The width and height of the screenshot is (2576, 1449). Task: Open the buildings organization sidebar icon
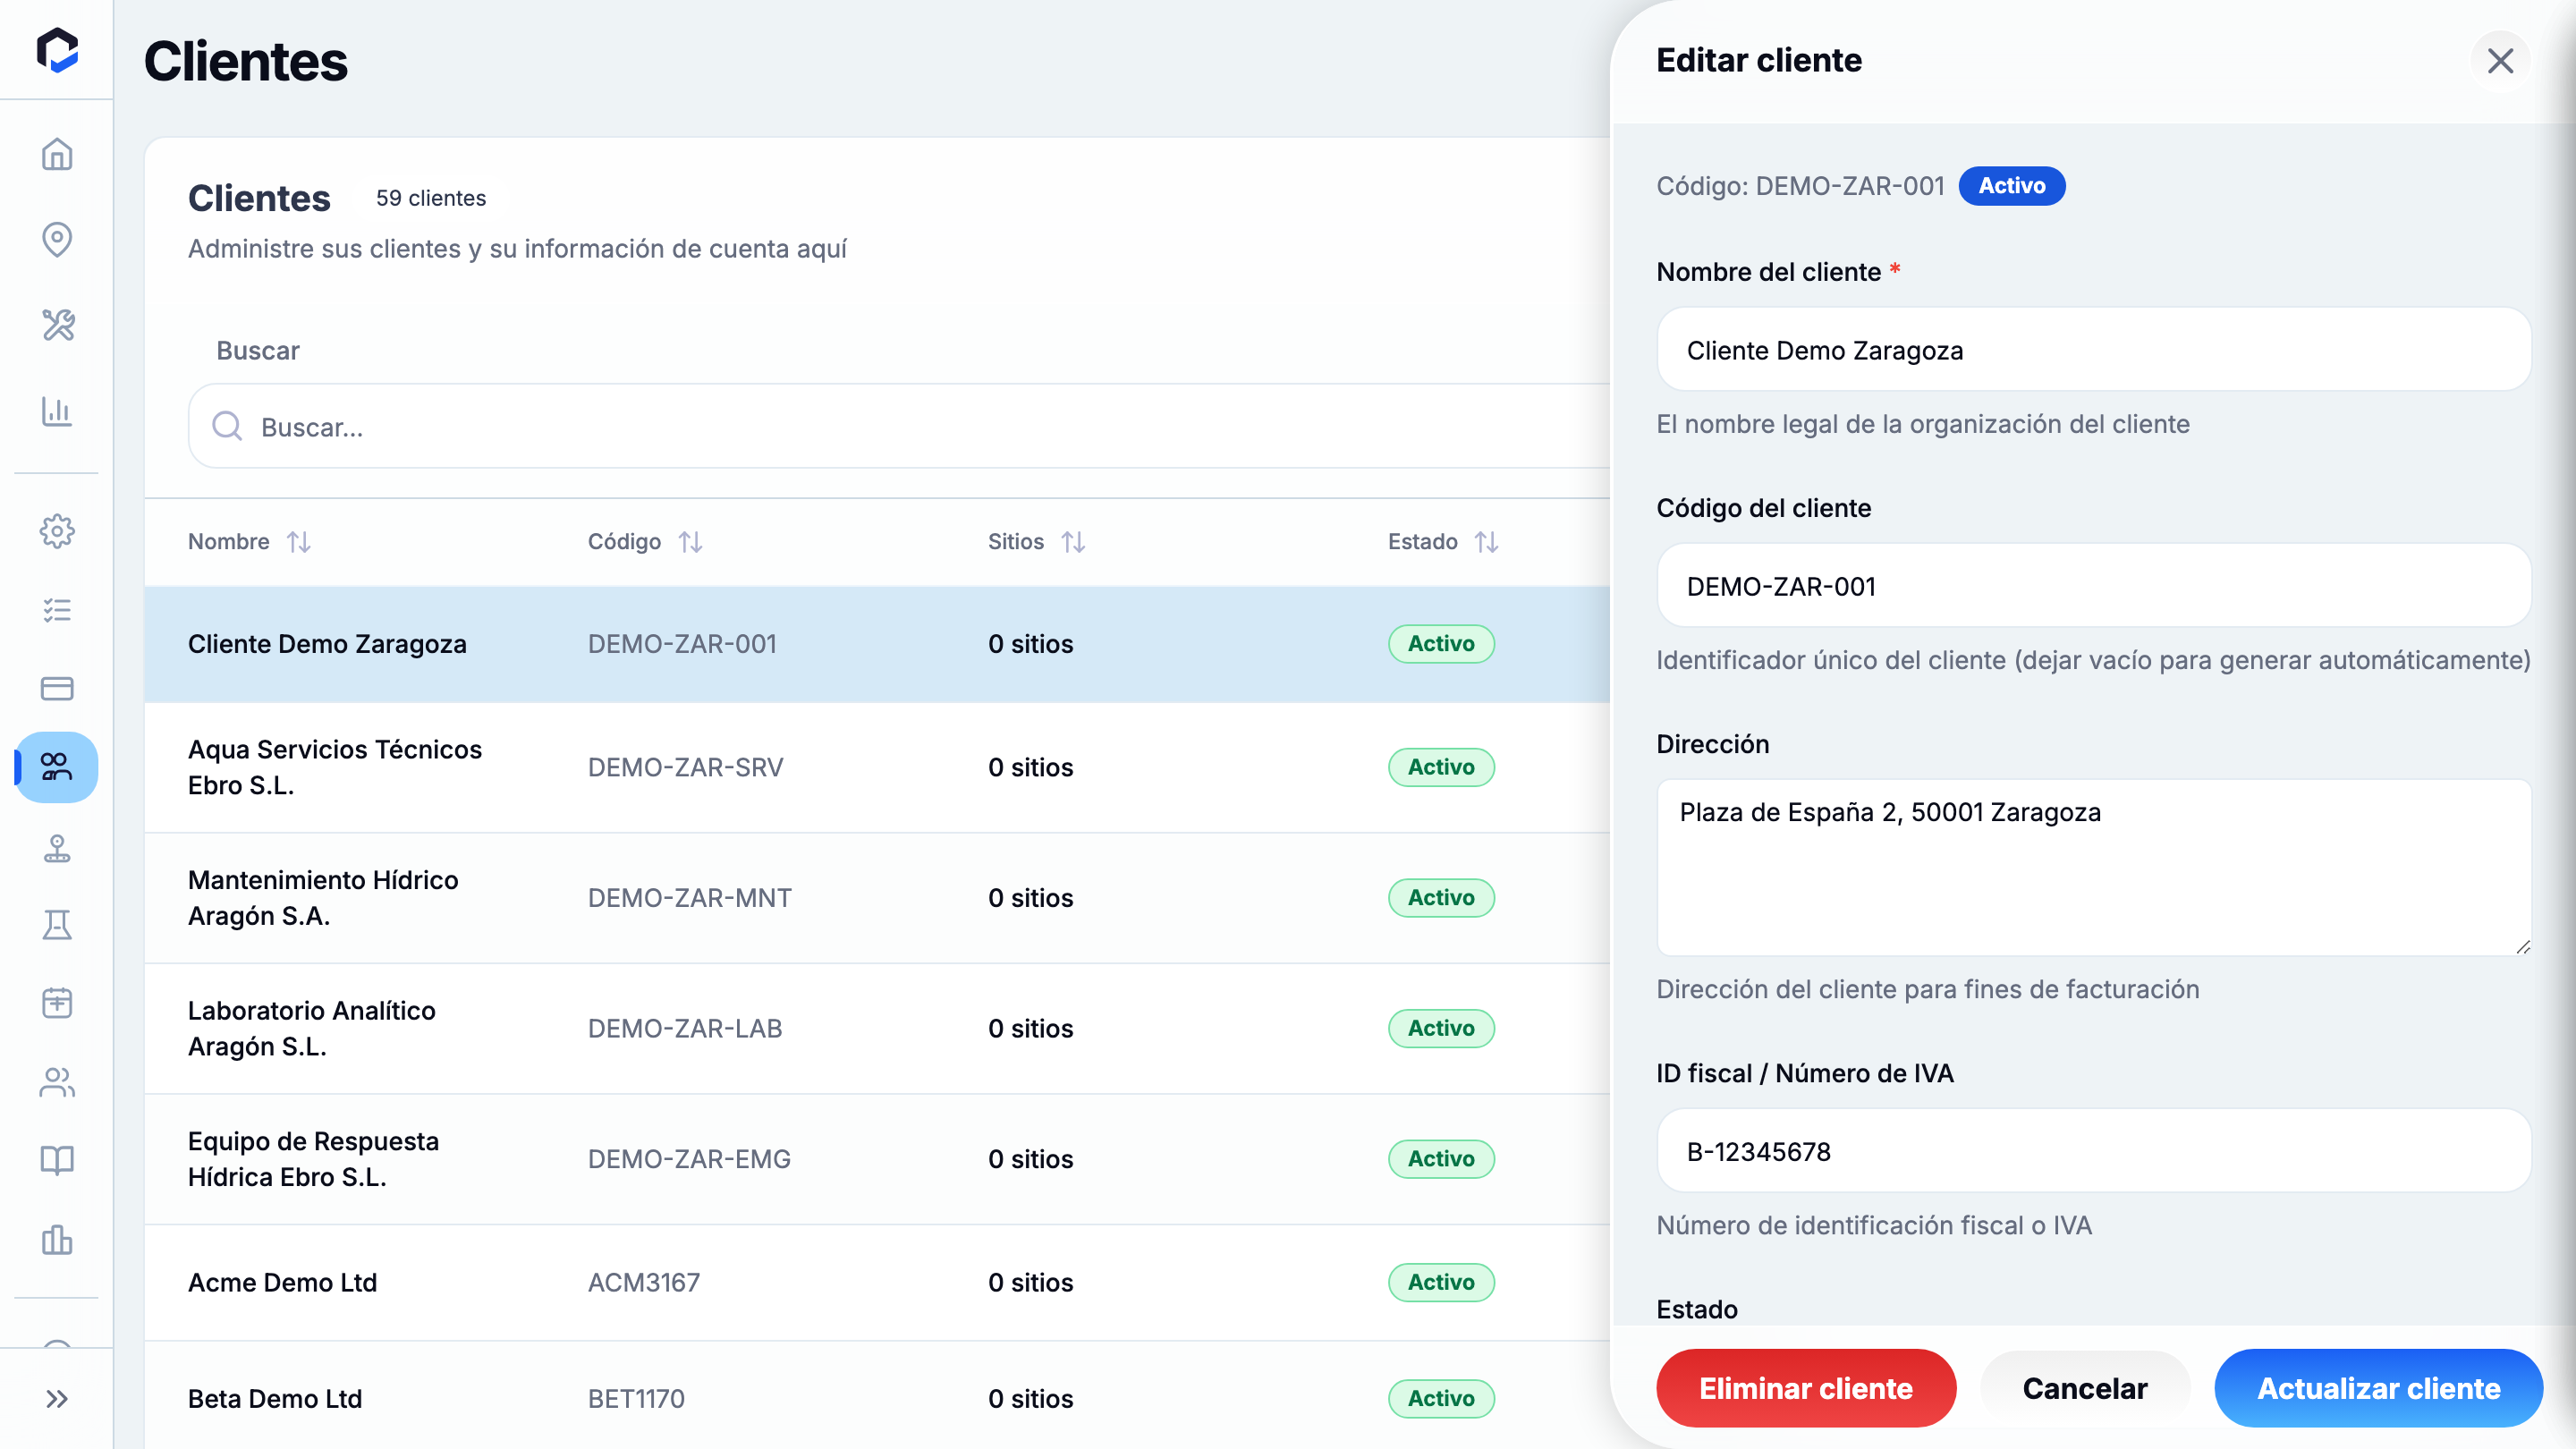click(x=57, y=1240)
